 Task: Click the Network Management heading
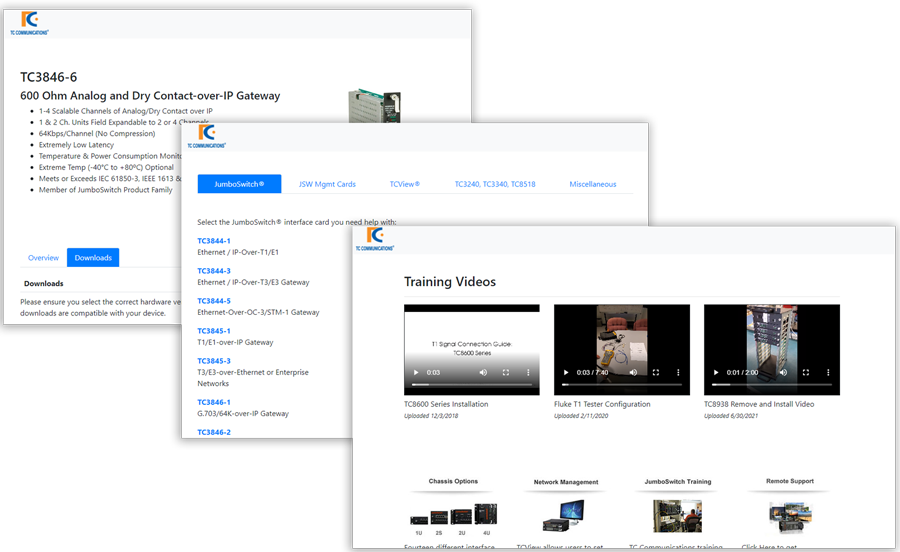point(566,482)
